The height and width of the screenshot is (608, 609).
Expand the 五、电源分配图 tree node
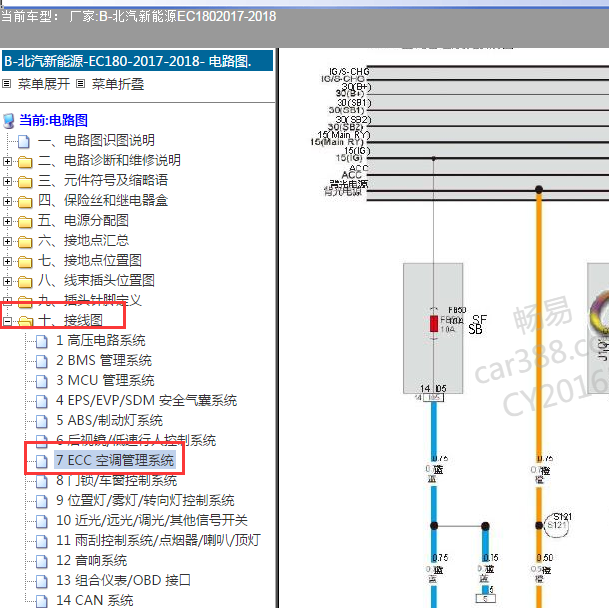(x=7, y=221)
